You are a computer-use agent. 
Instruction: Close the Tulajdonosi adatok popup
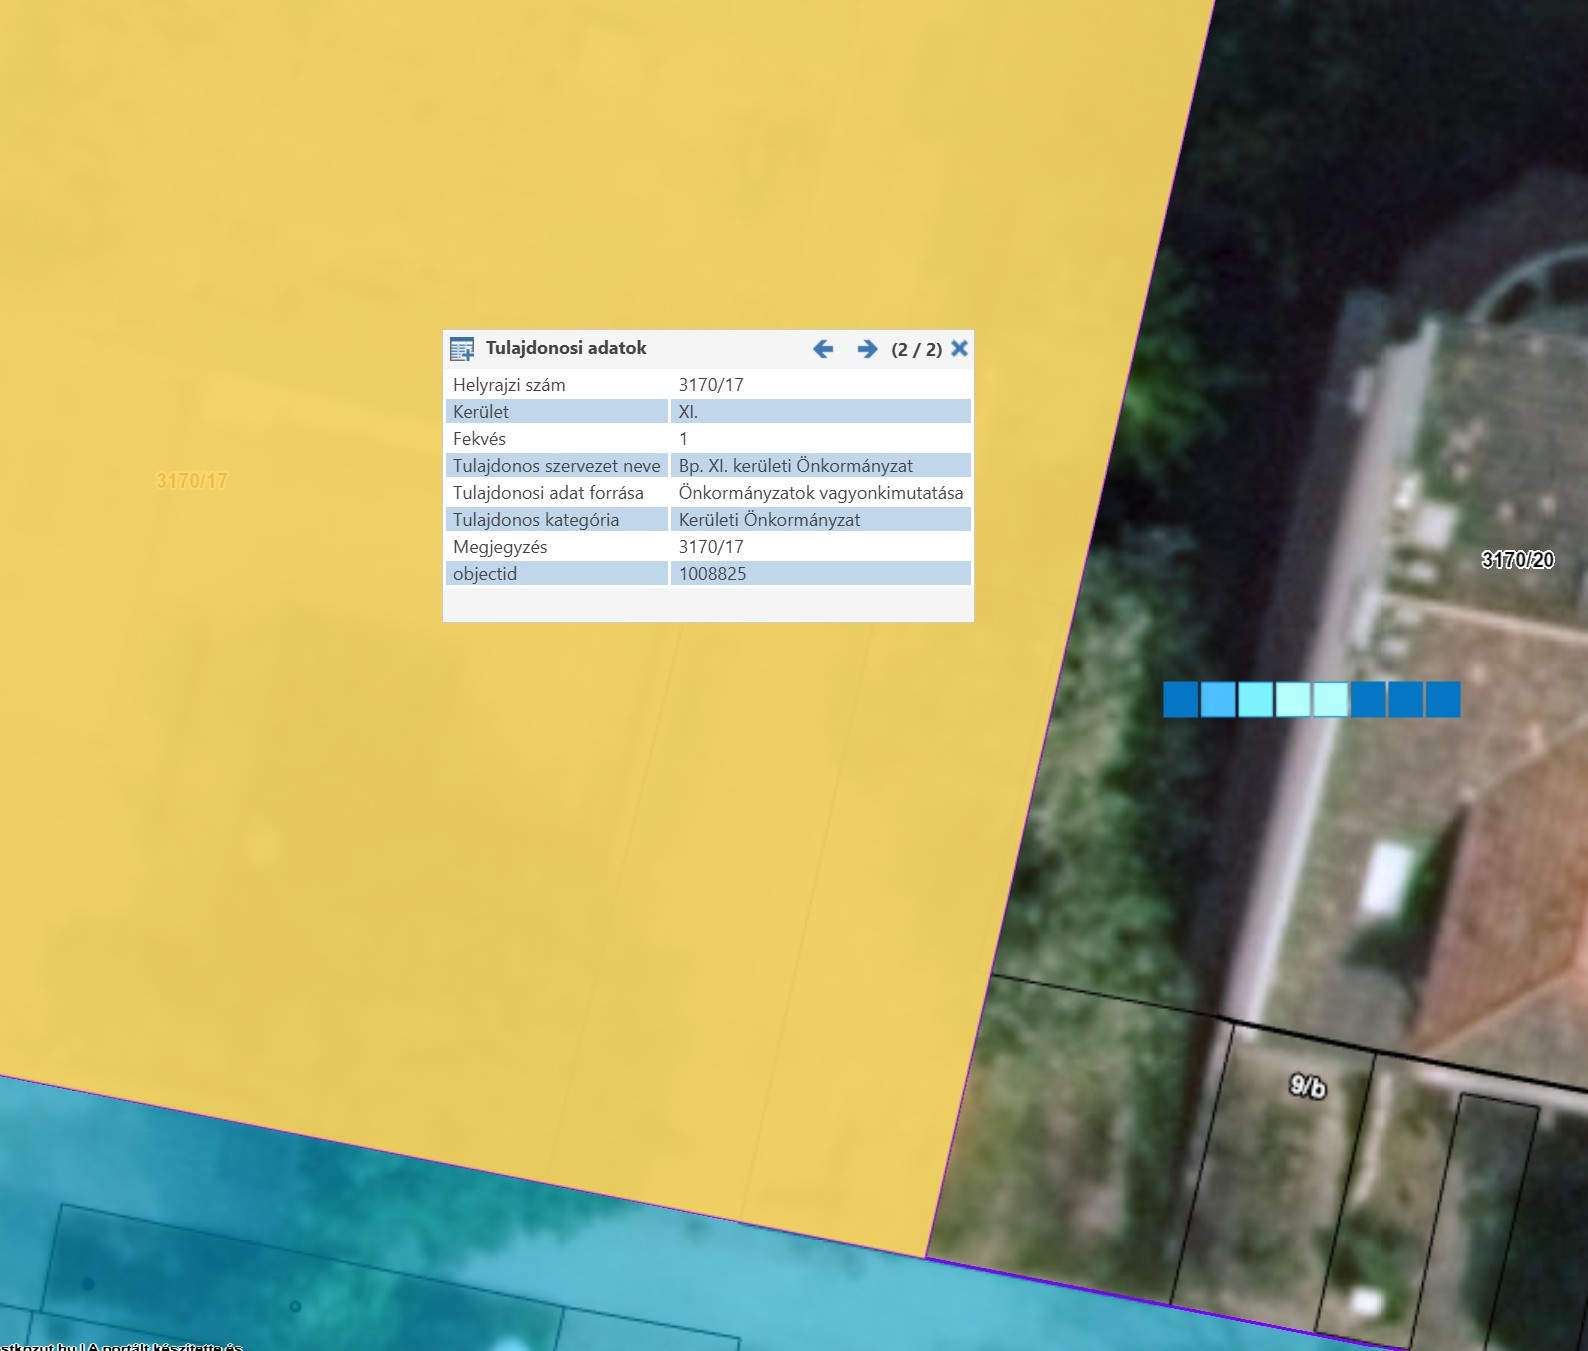pos(959,348)
